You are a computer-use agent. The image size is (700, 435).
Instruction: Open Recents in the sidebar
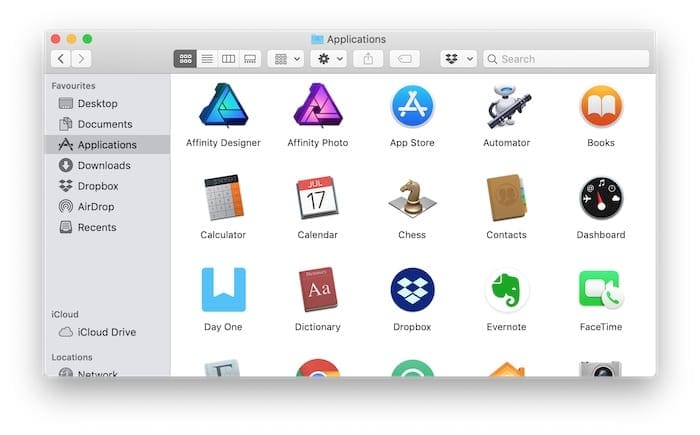point(107,227)
